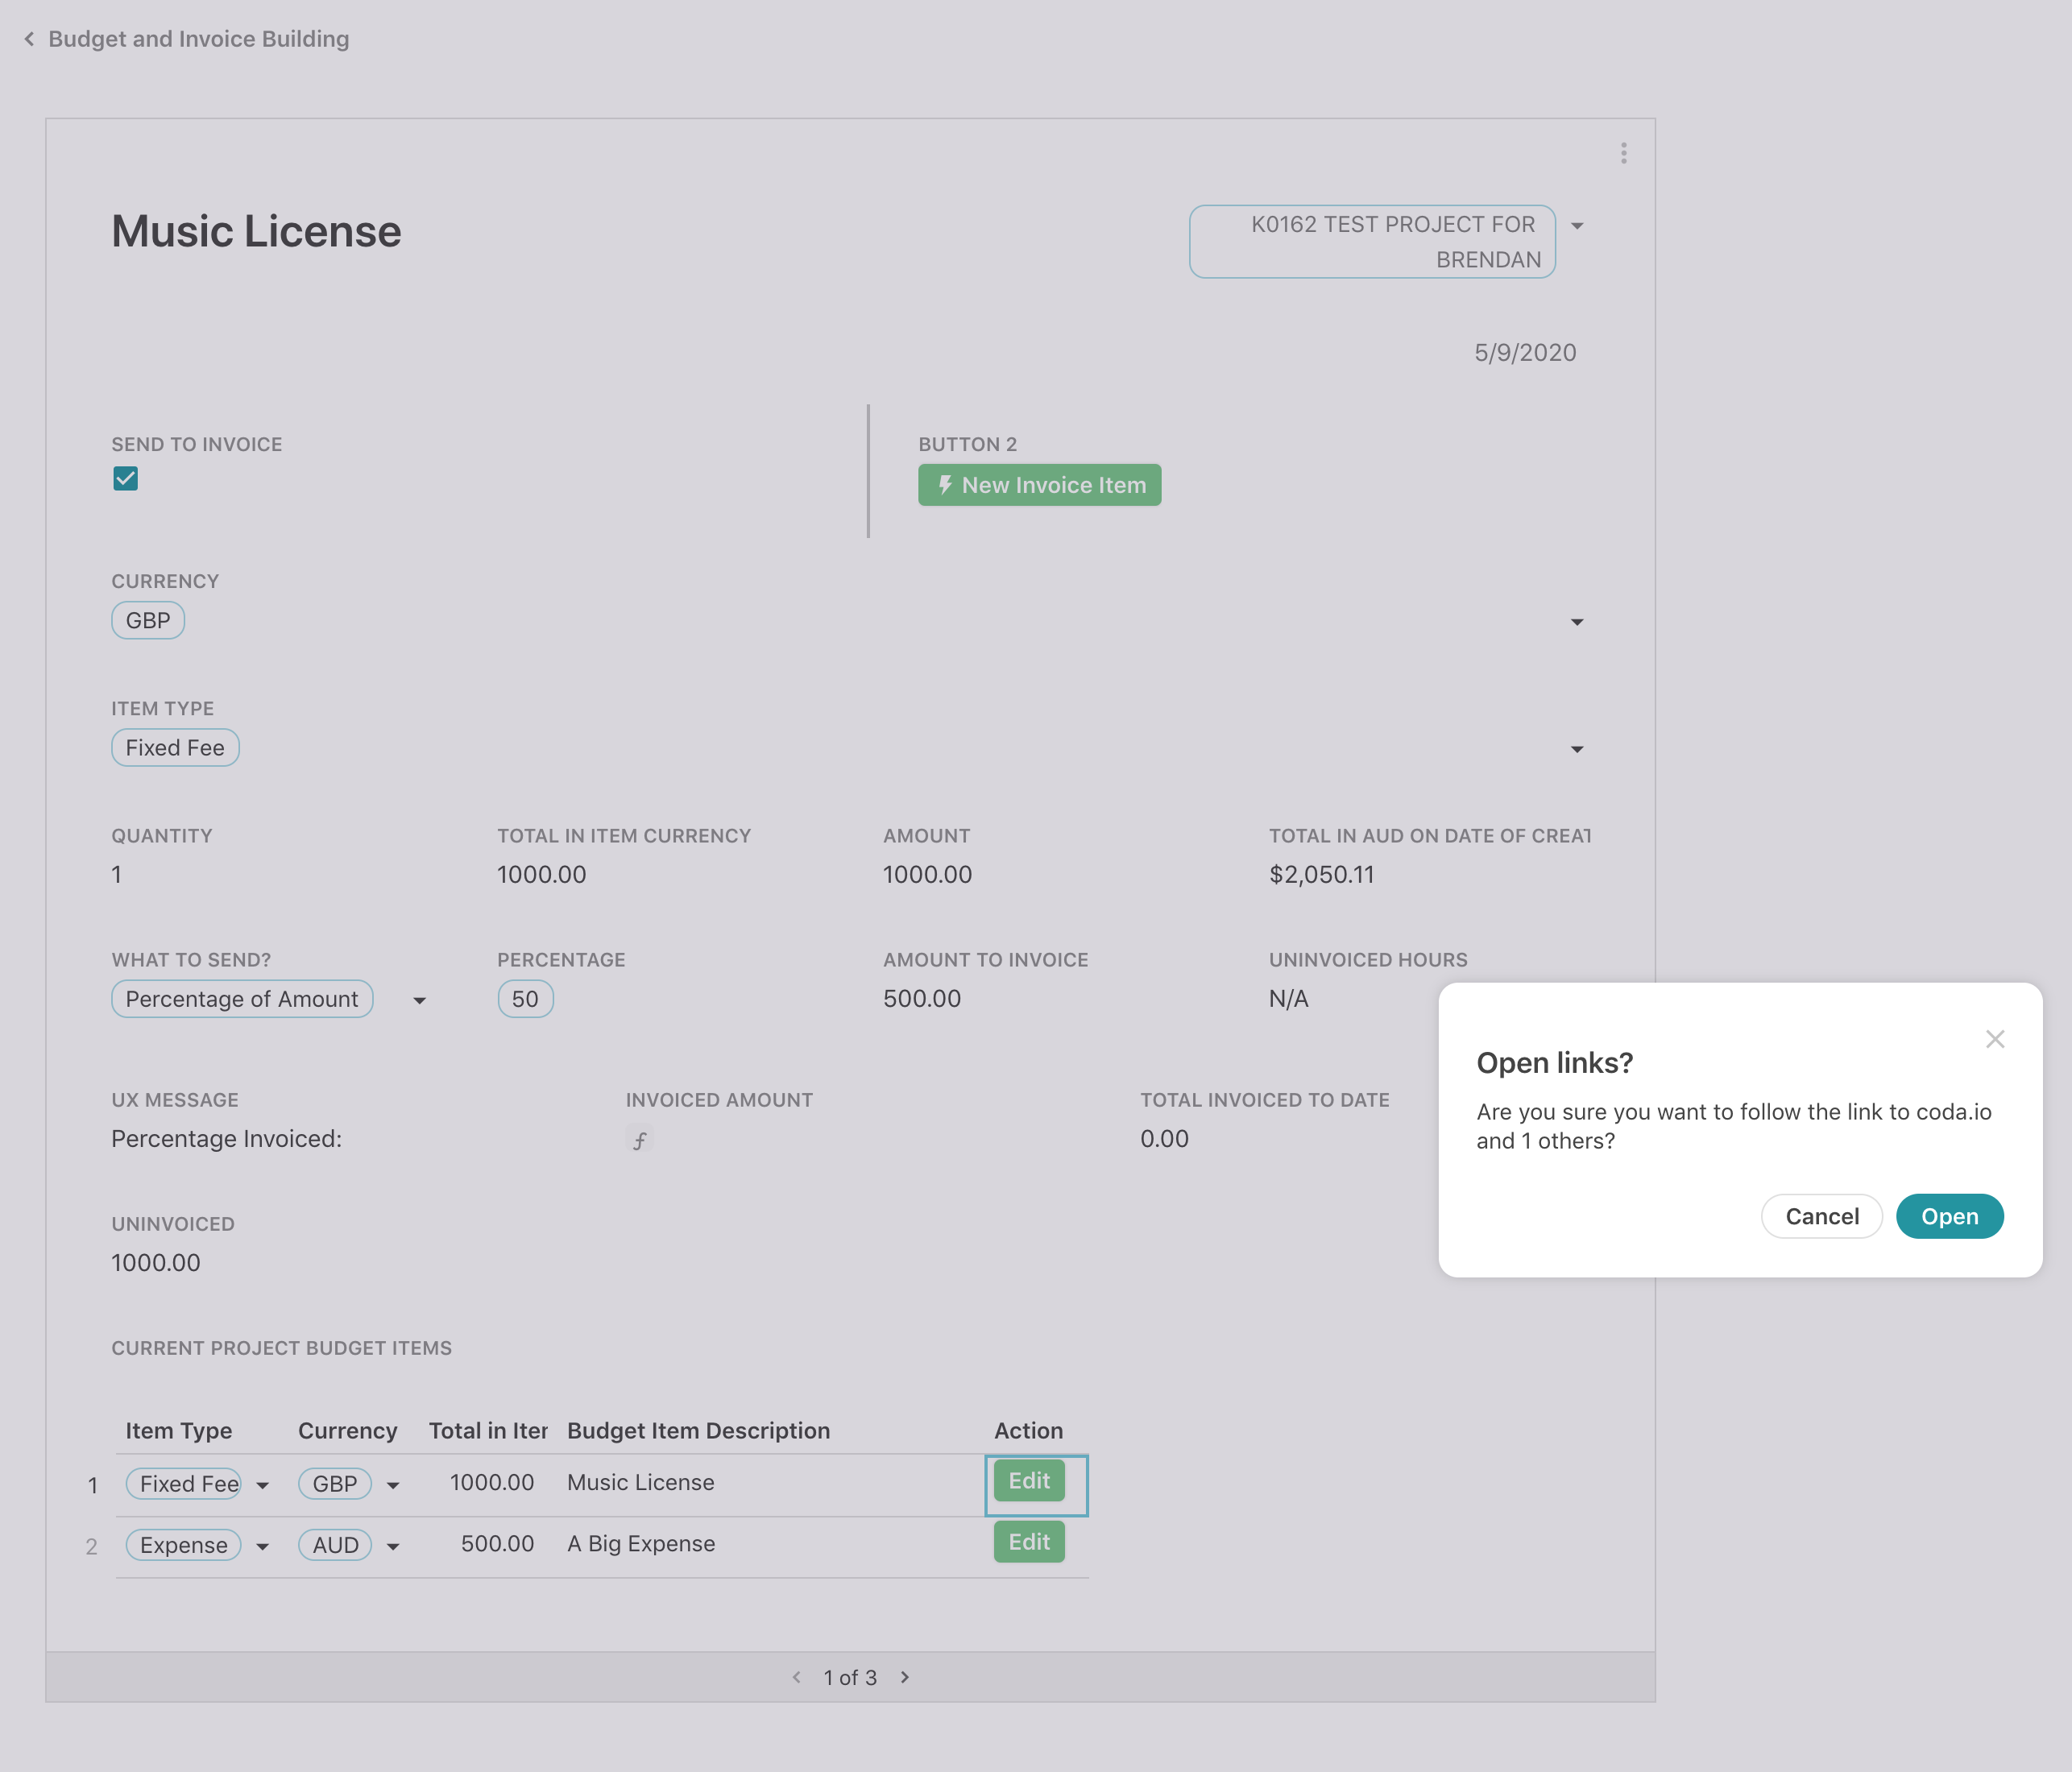
Task: Expand the What to Send dropdown
Action: pyautogui.click(x=420, y=1000)
